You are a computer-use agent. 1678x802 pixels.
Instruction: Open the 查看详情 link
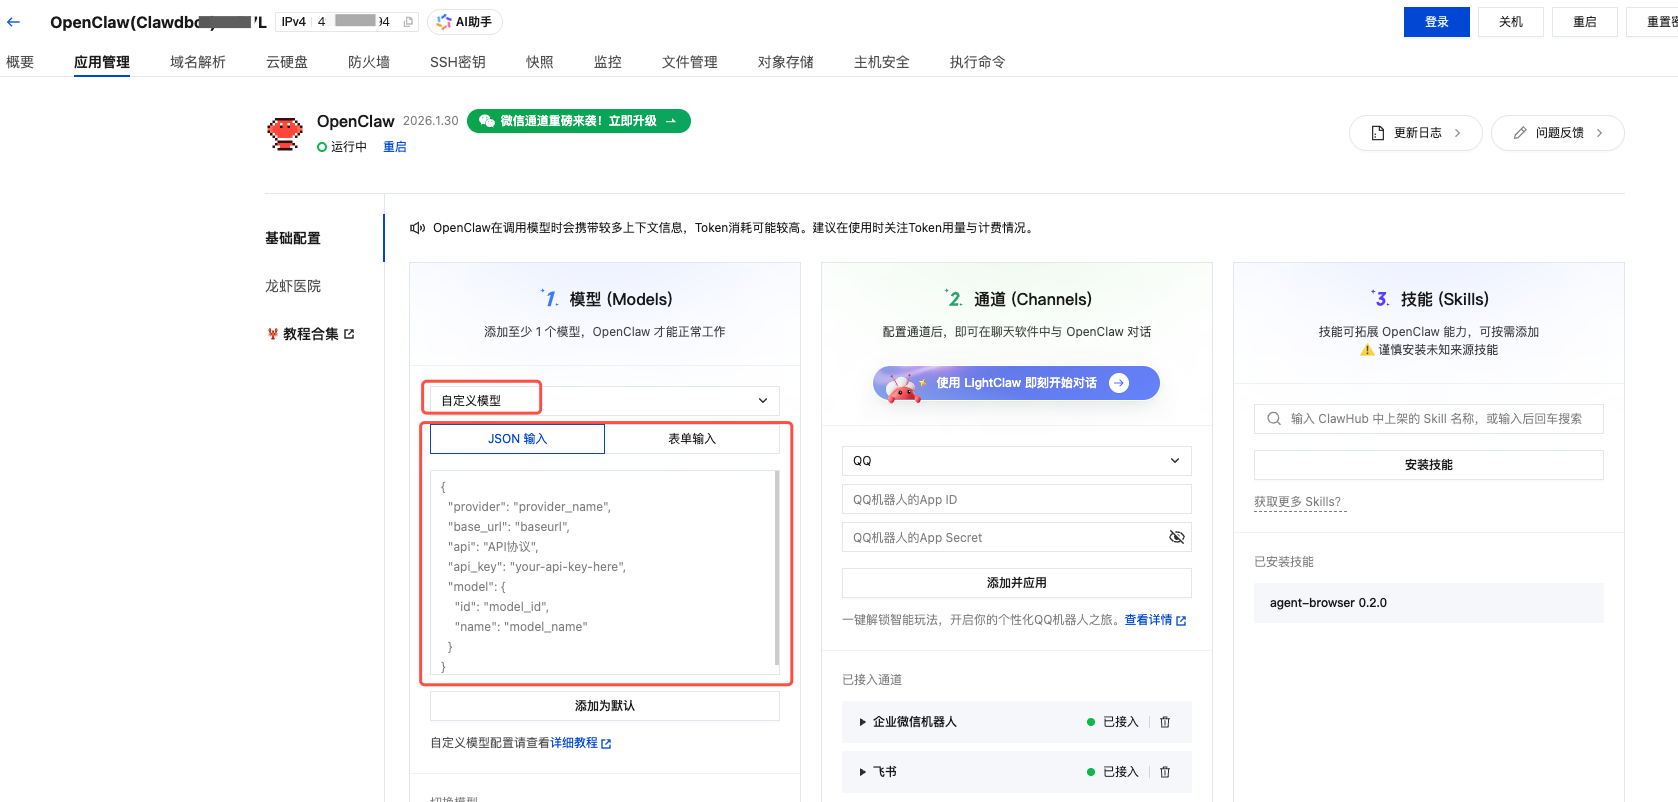pyautogui.click(x=1155, y=620)
